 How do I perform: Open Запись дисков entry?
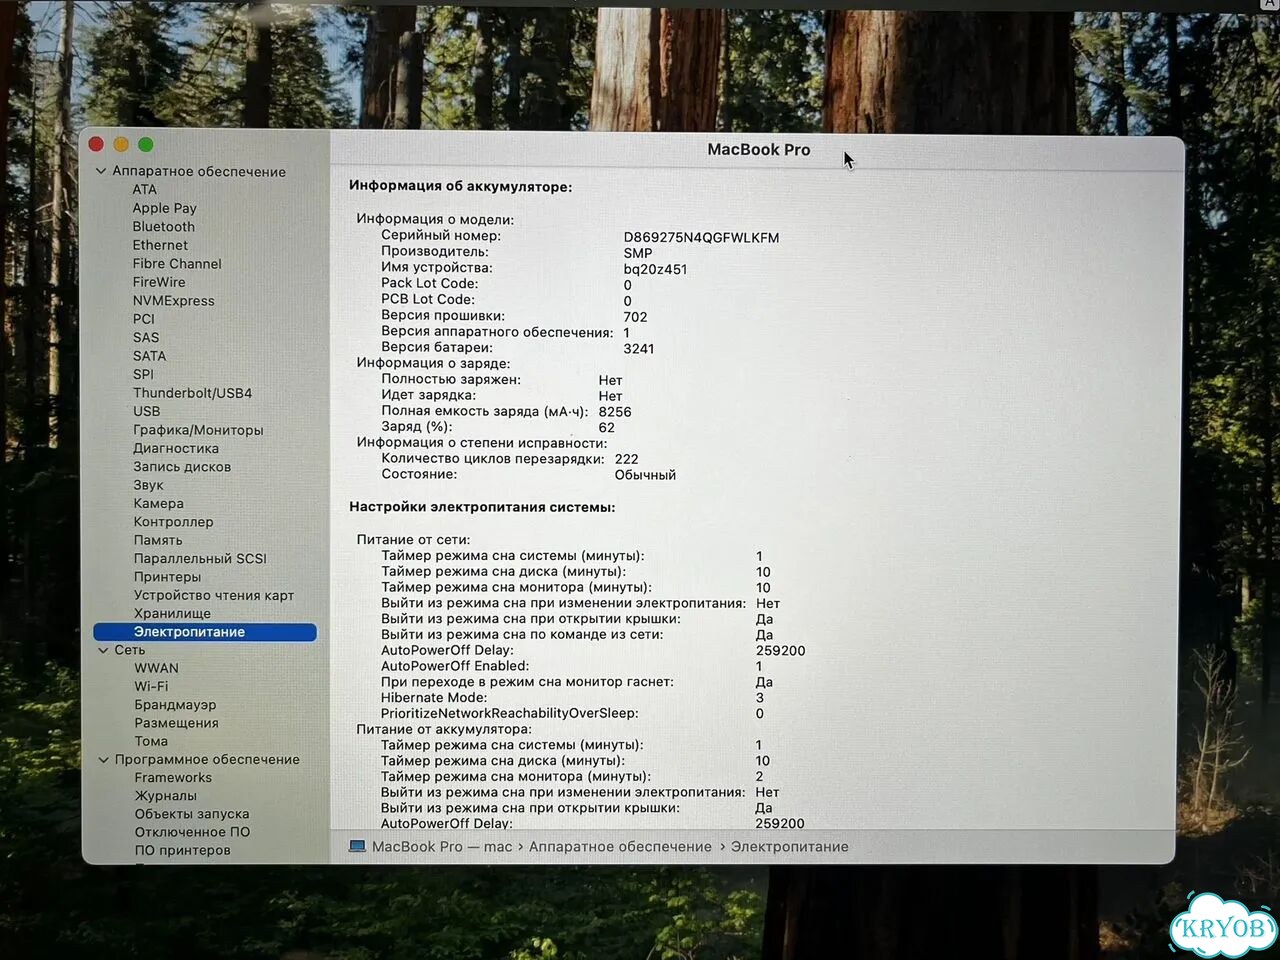click(182, 467)
